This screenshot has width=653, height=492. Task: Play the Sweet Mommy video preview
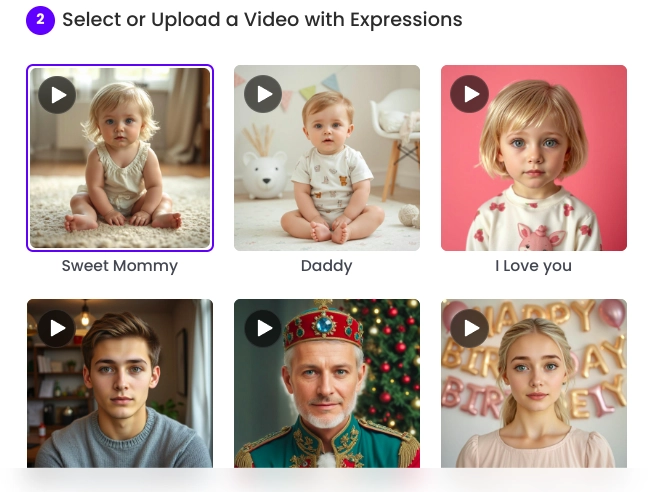coord(57,95)
